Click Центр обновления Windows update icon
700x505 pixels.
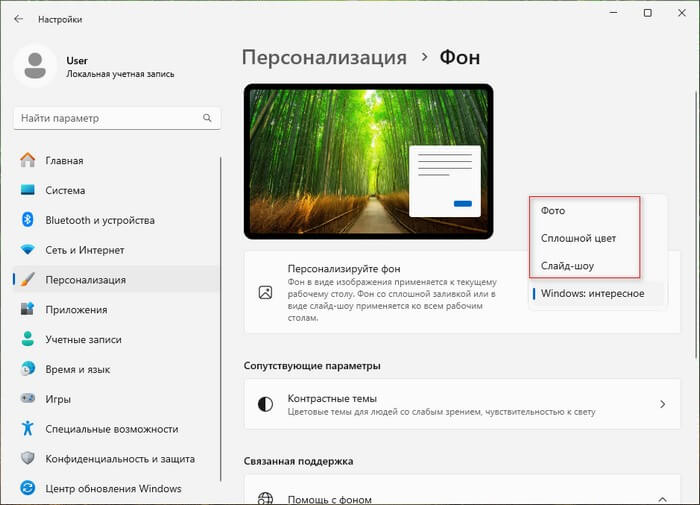pos(28,488)
